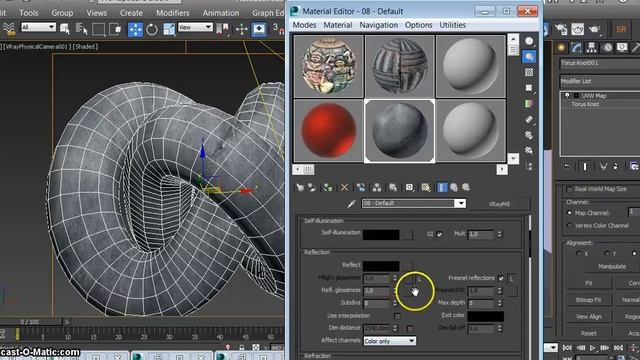
Task: Click Go to Parent icon
Action: point(454,187)
